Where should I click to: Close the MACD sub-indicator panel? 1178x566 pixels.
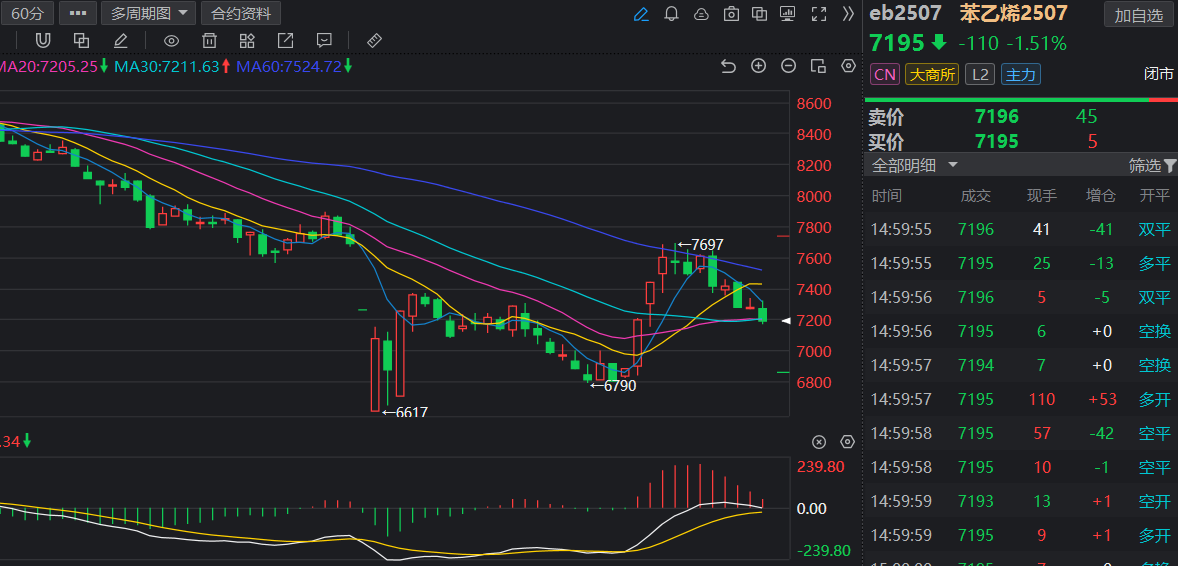(x=819, y=441)
